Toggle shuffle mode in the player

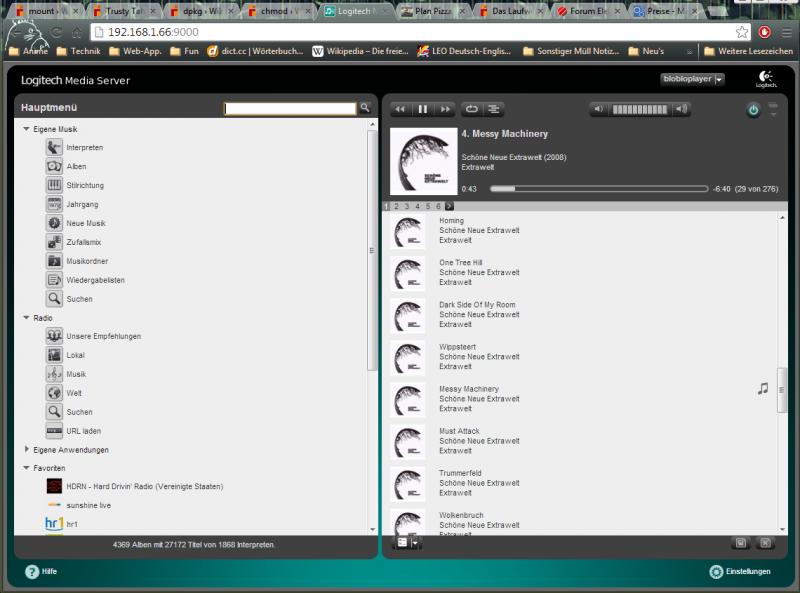494,109
